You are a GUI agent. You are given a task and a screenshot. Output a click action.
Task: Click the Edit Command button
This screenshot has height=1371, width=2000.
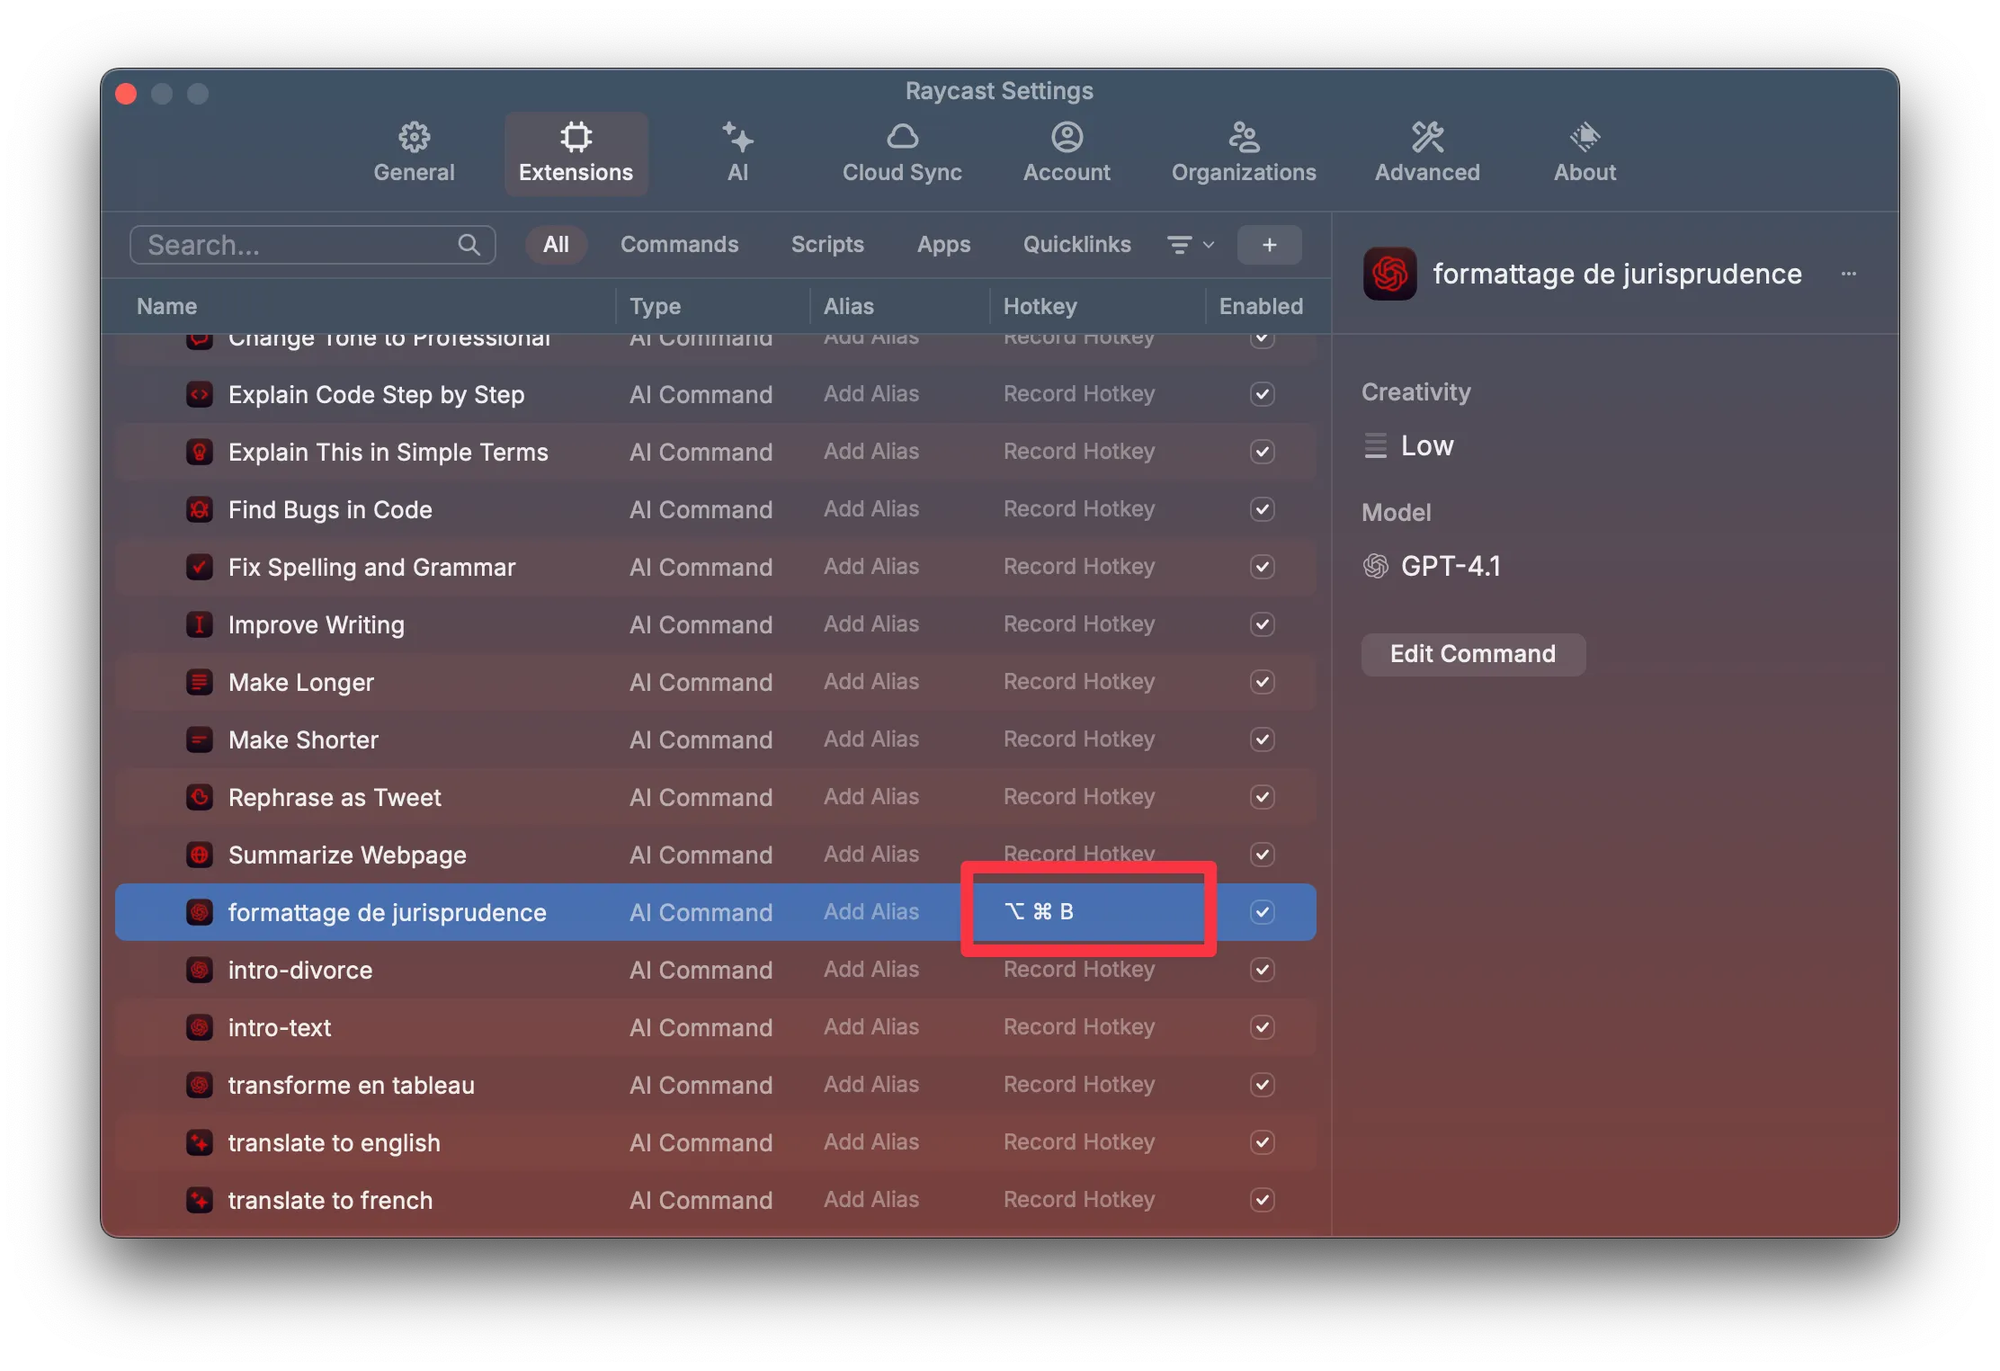[x=1472, y=654]
